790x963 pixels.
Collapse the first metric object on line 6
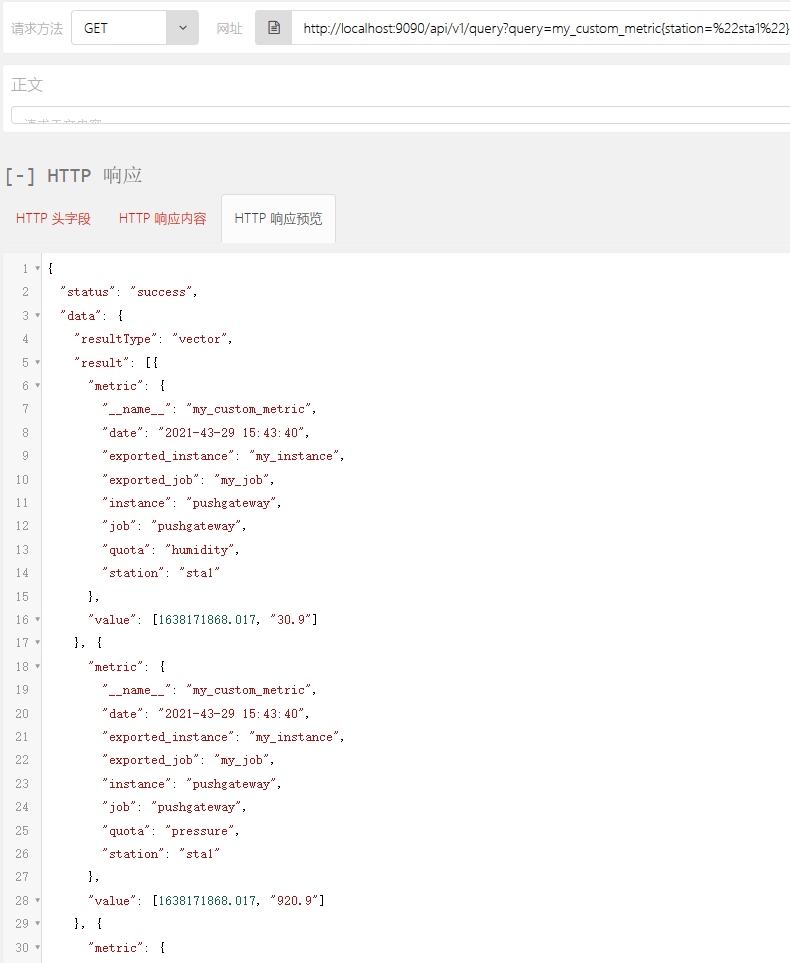[x=36, y=385]
